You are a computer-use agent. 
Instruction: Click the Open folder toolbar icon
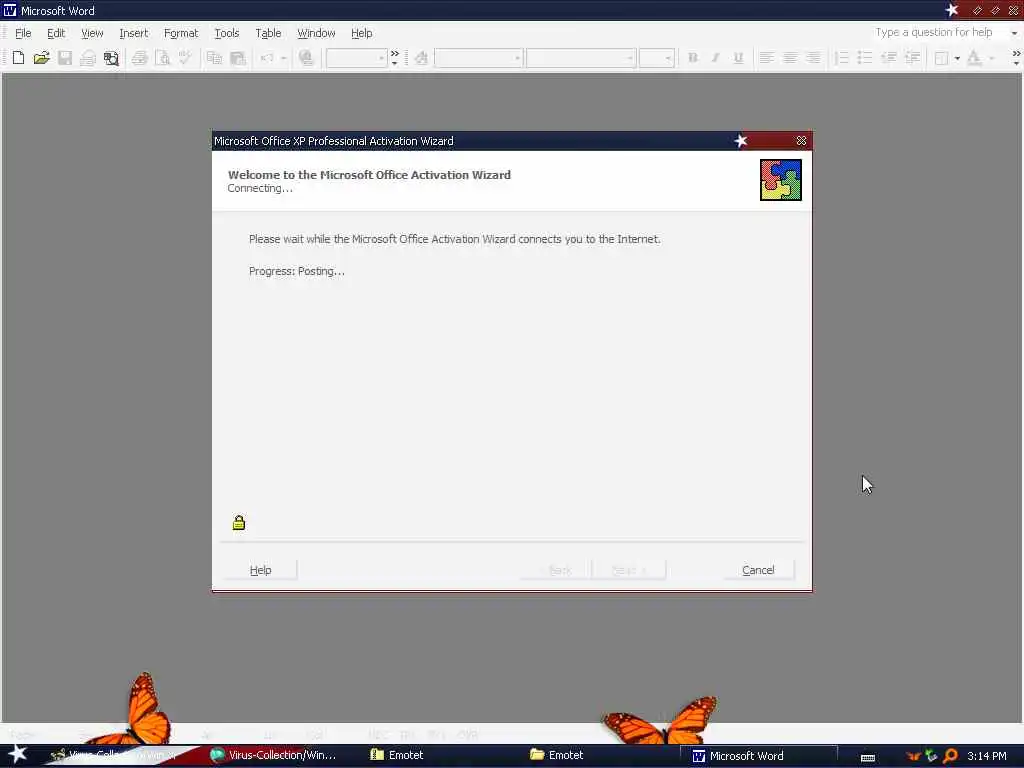(x=42, y=58)
